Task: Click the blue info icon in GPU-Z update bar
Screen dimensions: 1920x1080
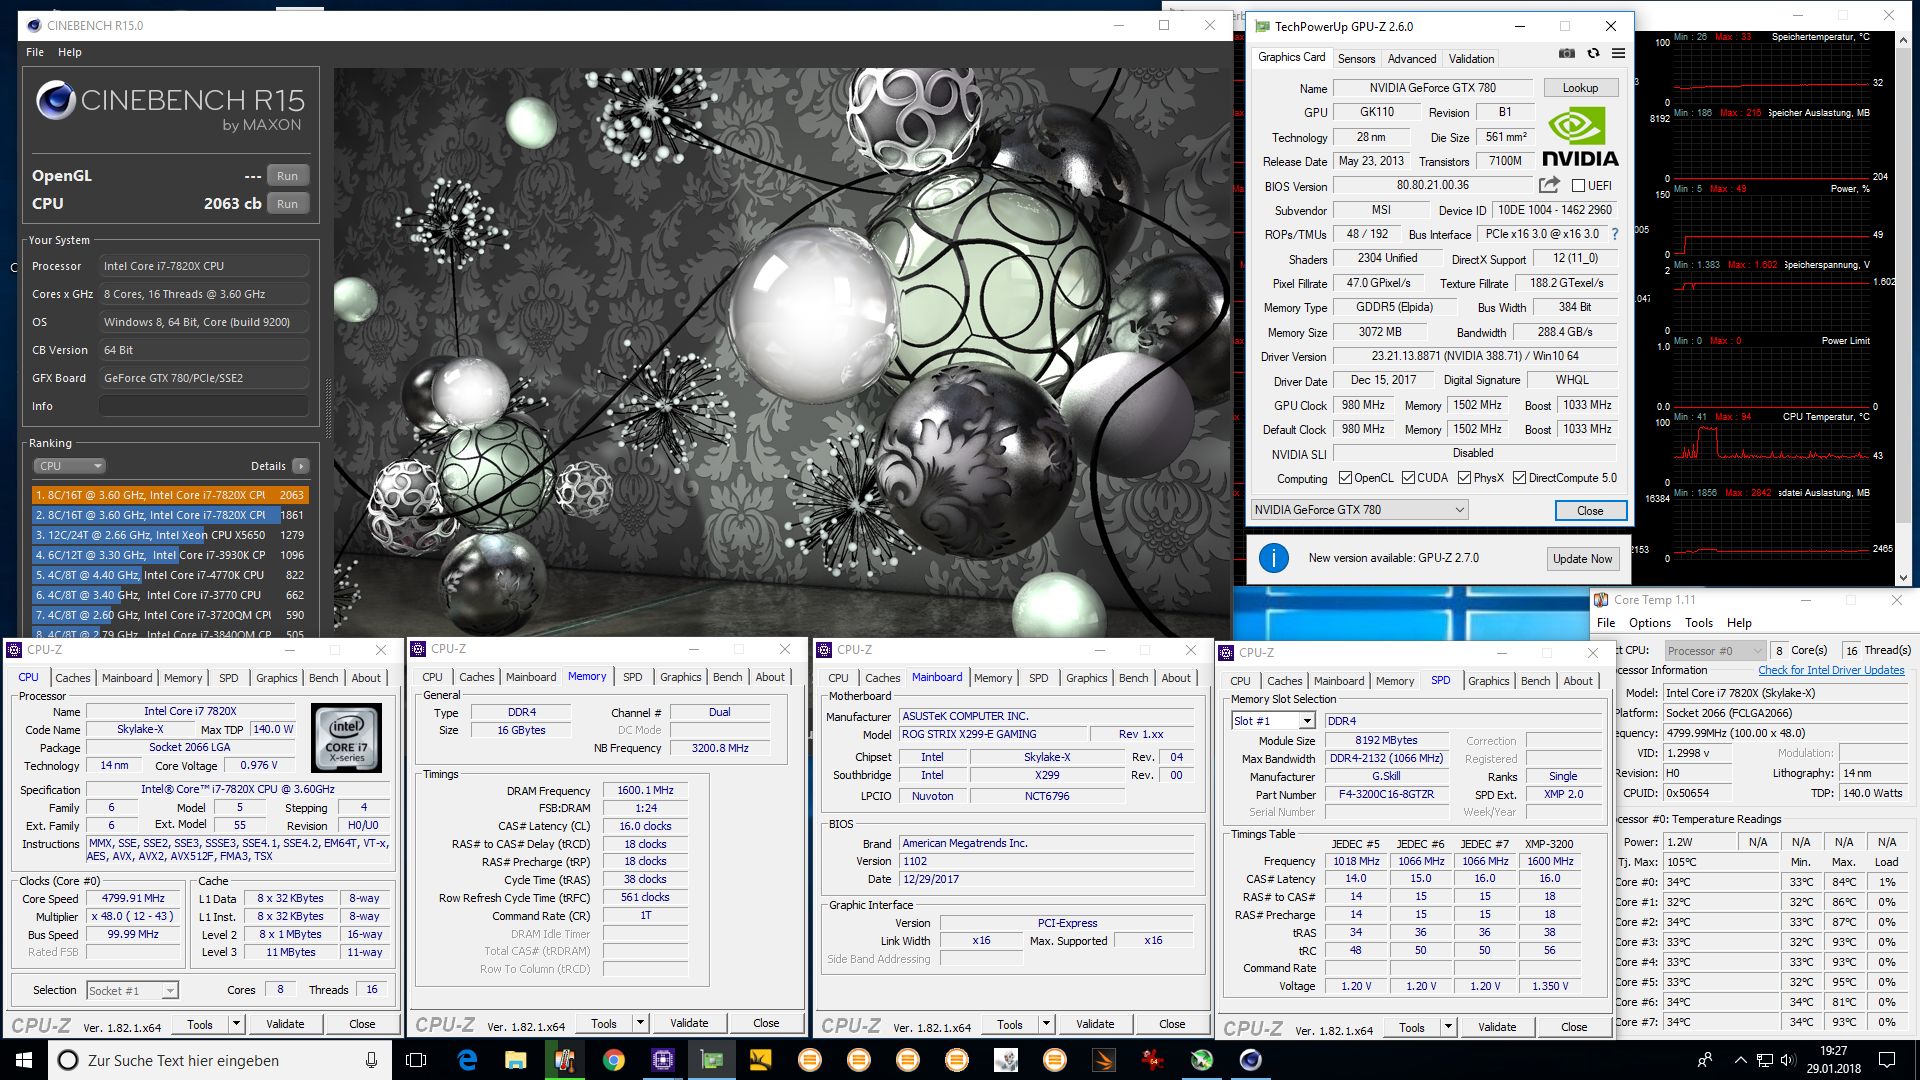Action: coord(1273,558)
